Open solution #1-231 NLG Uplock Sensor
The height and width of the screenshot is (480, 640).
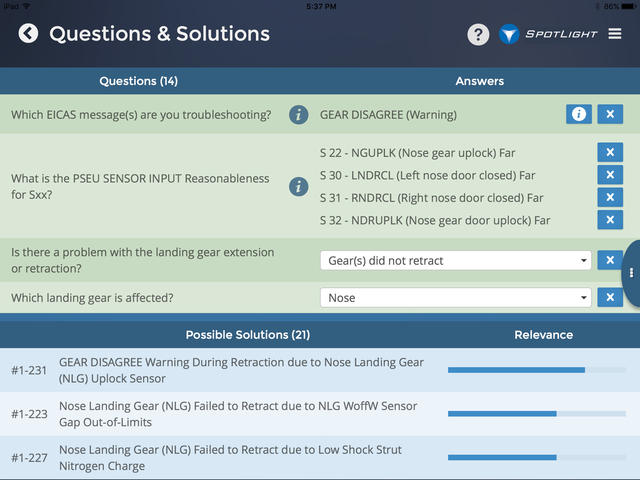[x=320, y=370]
